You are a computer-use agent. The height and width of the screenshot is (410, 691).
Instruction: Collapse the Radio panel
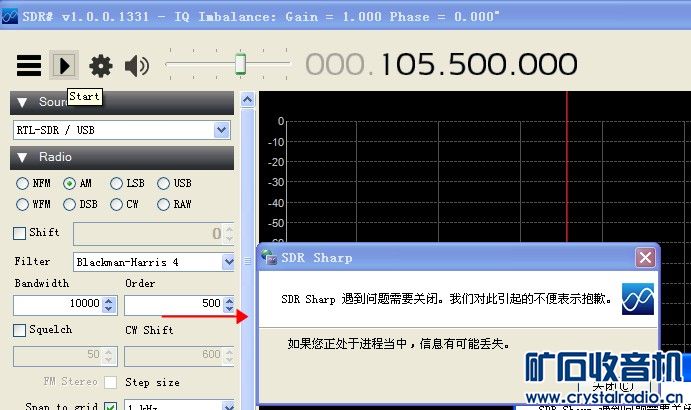tap(22, 157)
